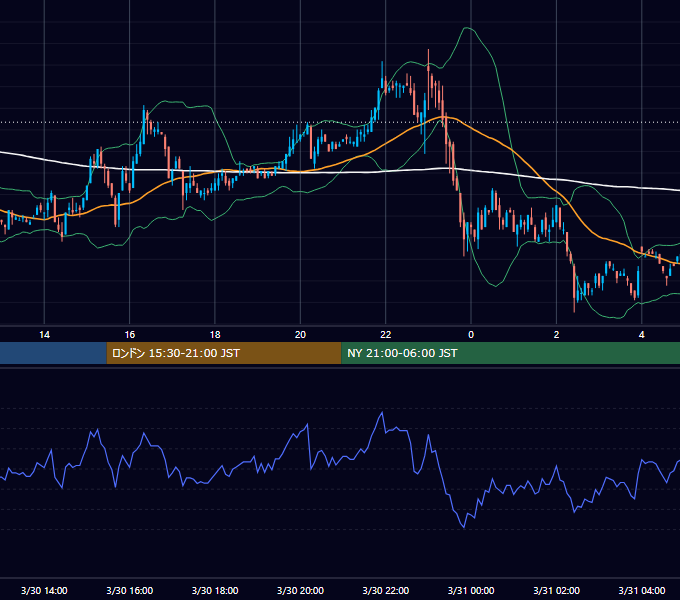Screen dimensions: 680x600
Task: Click the 14 hour label on time axis
Action: pyautogui.click(x=44, y=335)
